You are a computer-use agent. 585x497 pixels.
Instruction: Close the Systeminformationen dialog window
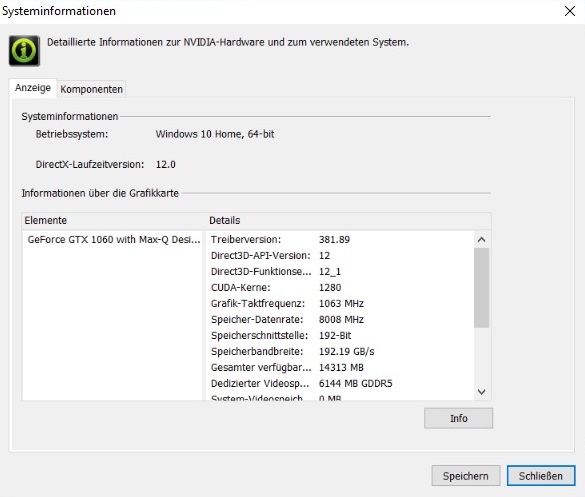pos(570,11)
